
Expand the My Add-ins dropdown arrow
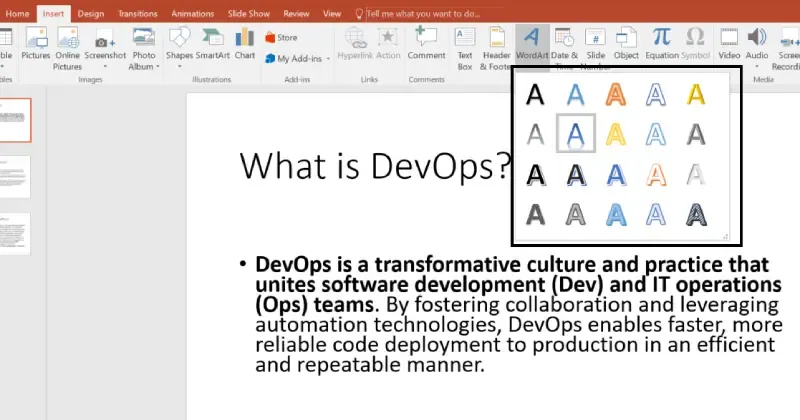tap(328, 59)
